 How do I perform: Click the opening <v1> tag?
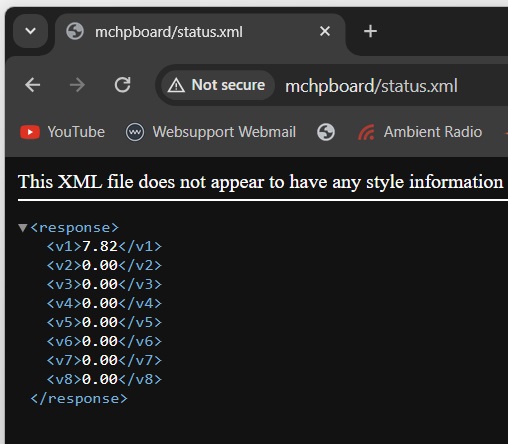pos(64,247)
